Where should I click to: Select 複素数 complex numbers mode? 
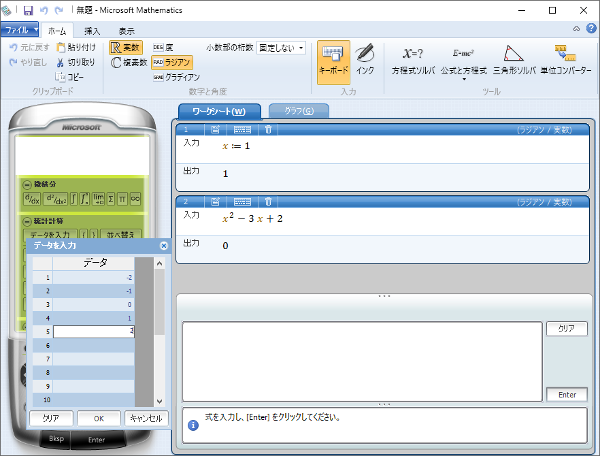[129, 62]
